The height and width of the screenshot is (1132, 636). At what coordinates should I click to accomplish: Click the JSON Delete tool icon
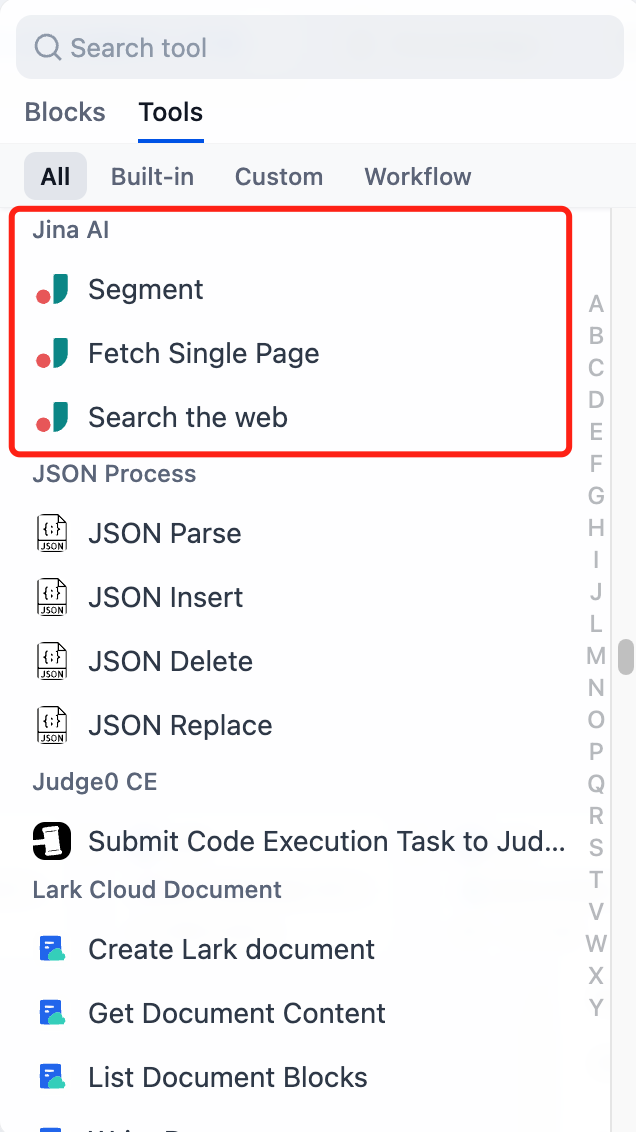click(52, 662)
